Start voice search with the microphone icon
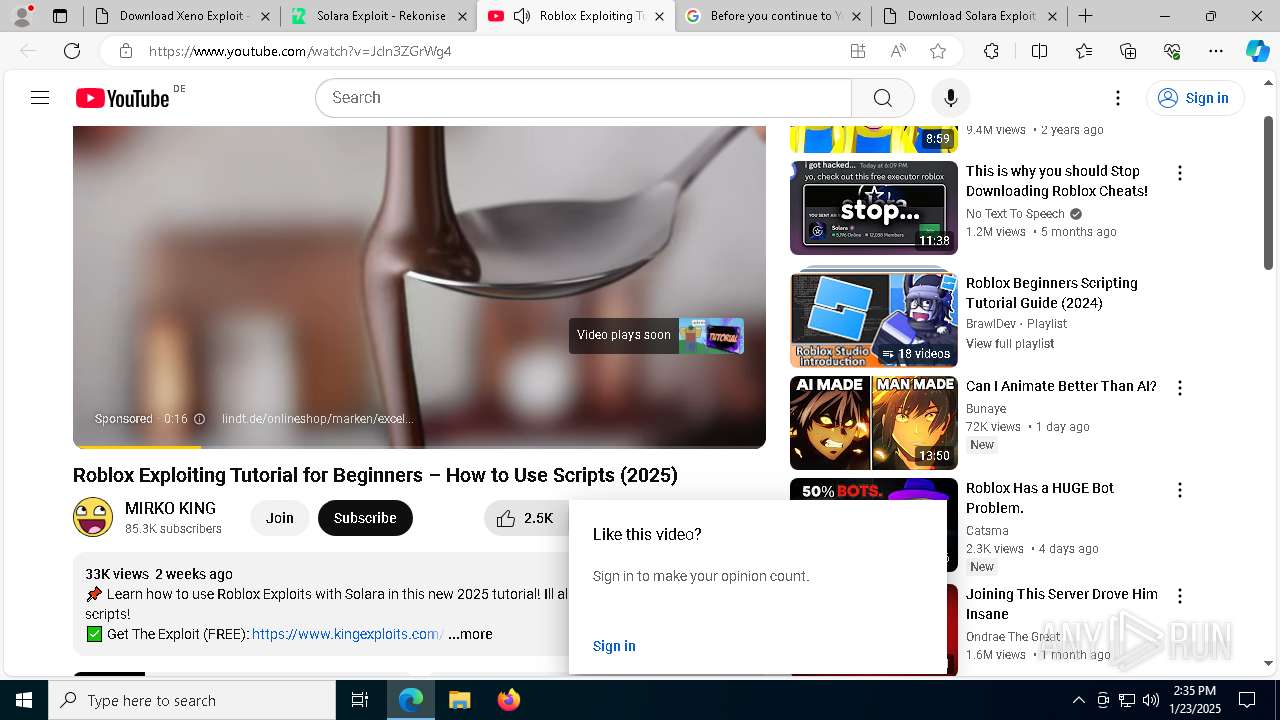 coord(950,98)
